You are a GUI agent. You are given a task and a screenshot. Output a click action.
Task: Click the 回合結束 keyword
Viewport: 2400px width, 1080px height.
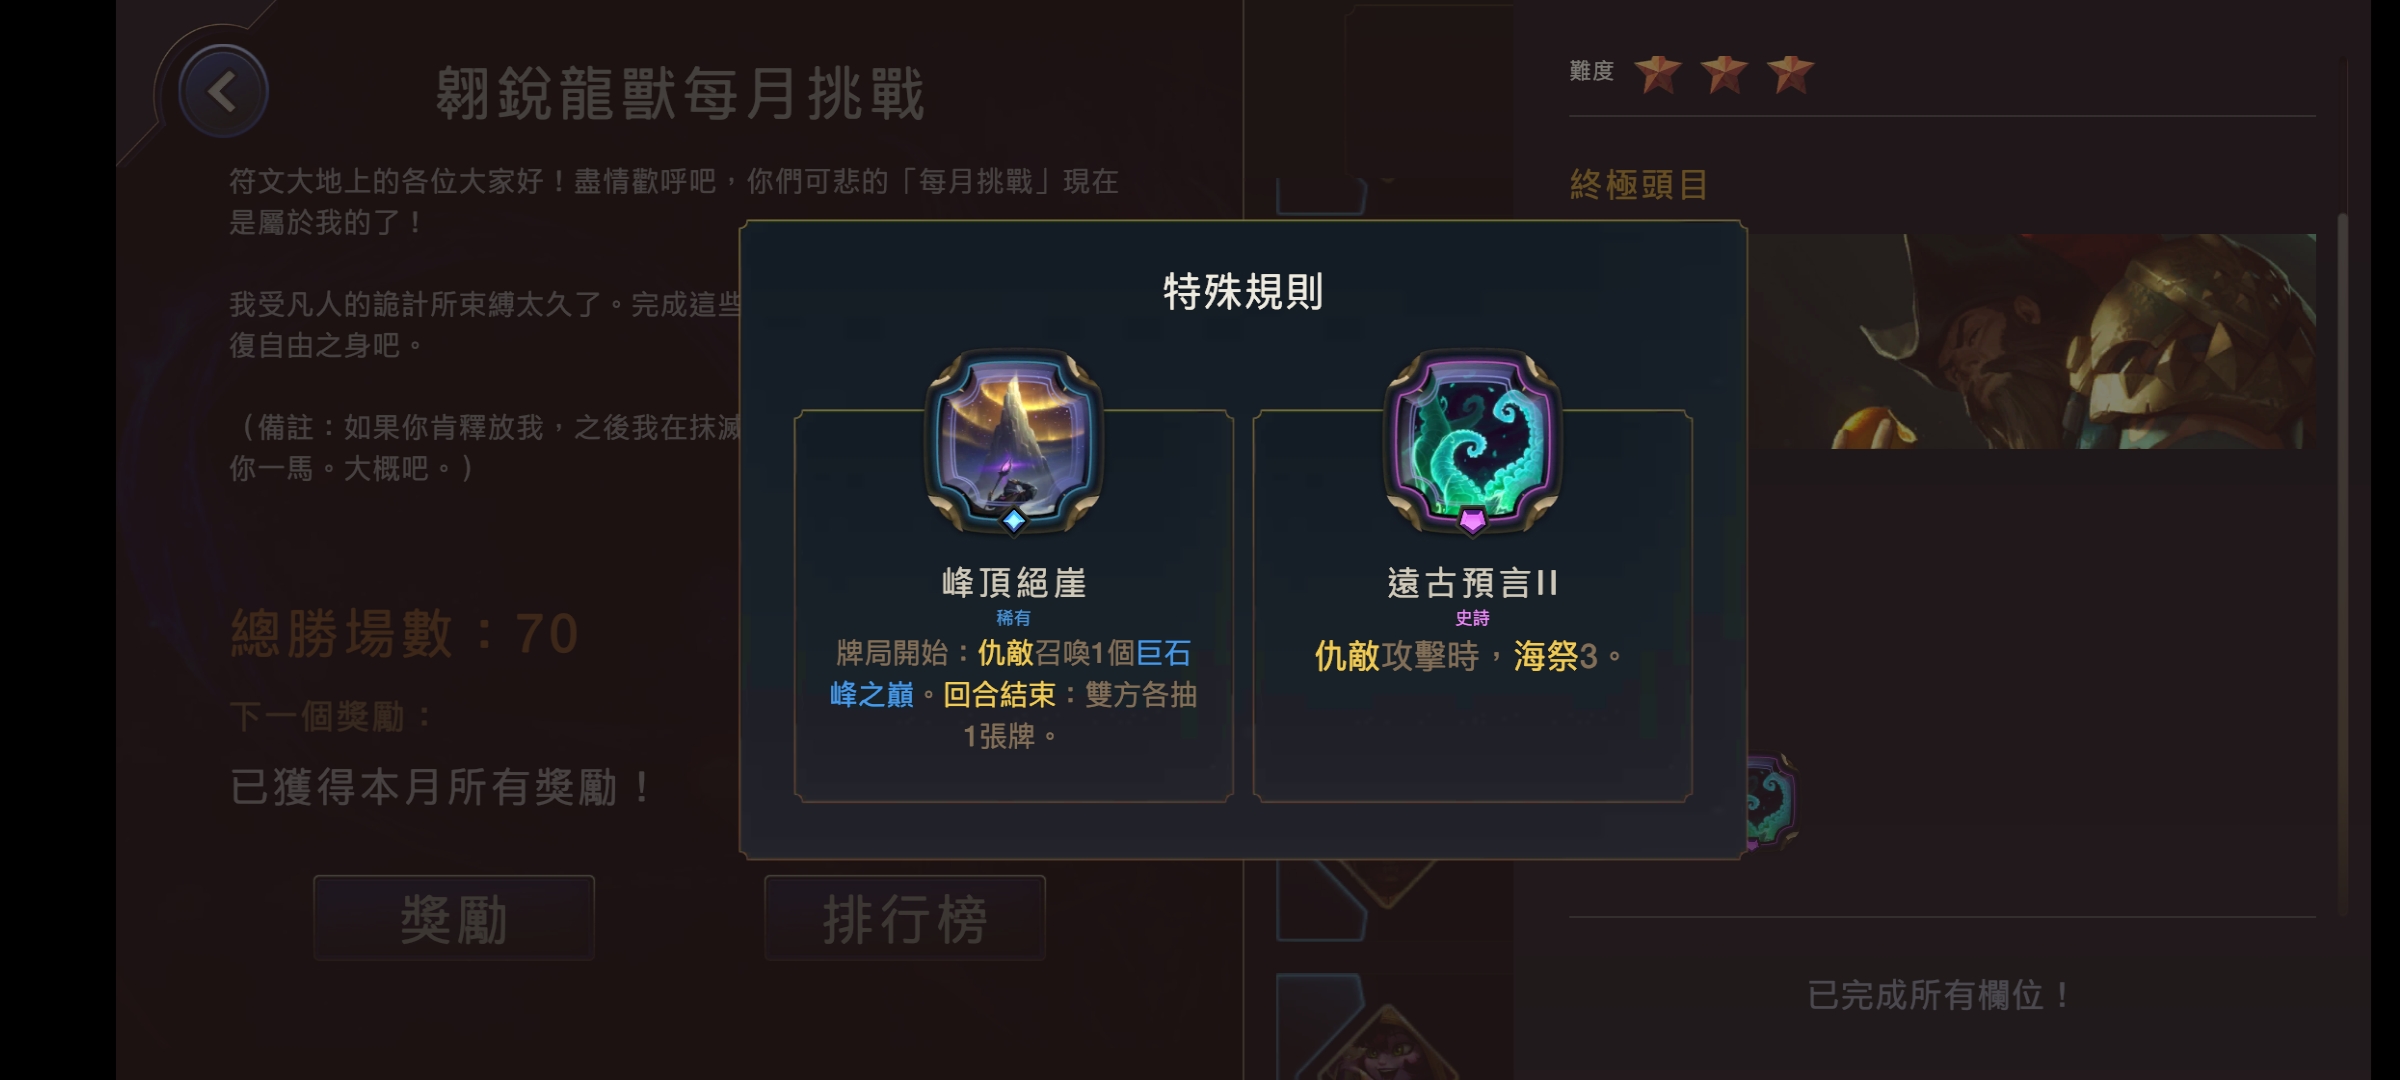pyautogui.click(x=999, y=695)
